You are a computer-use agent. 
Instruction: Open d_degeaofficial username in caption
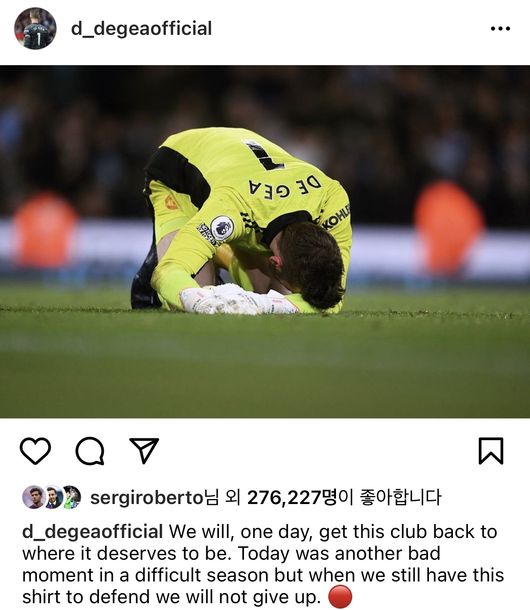[x=93, y=532]
